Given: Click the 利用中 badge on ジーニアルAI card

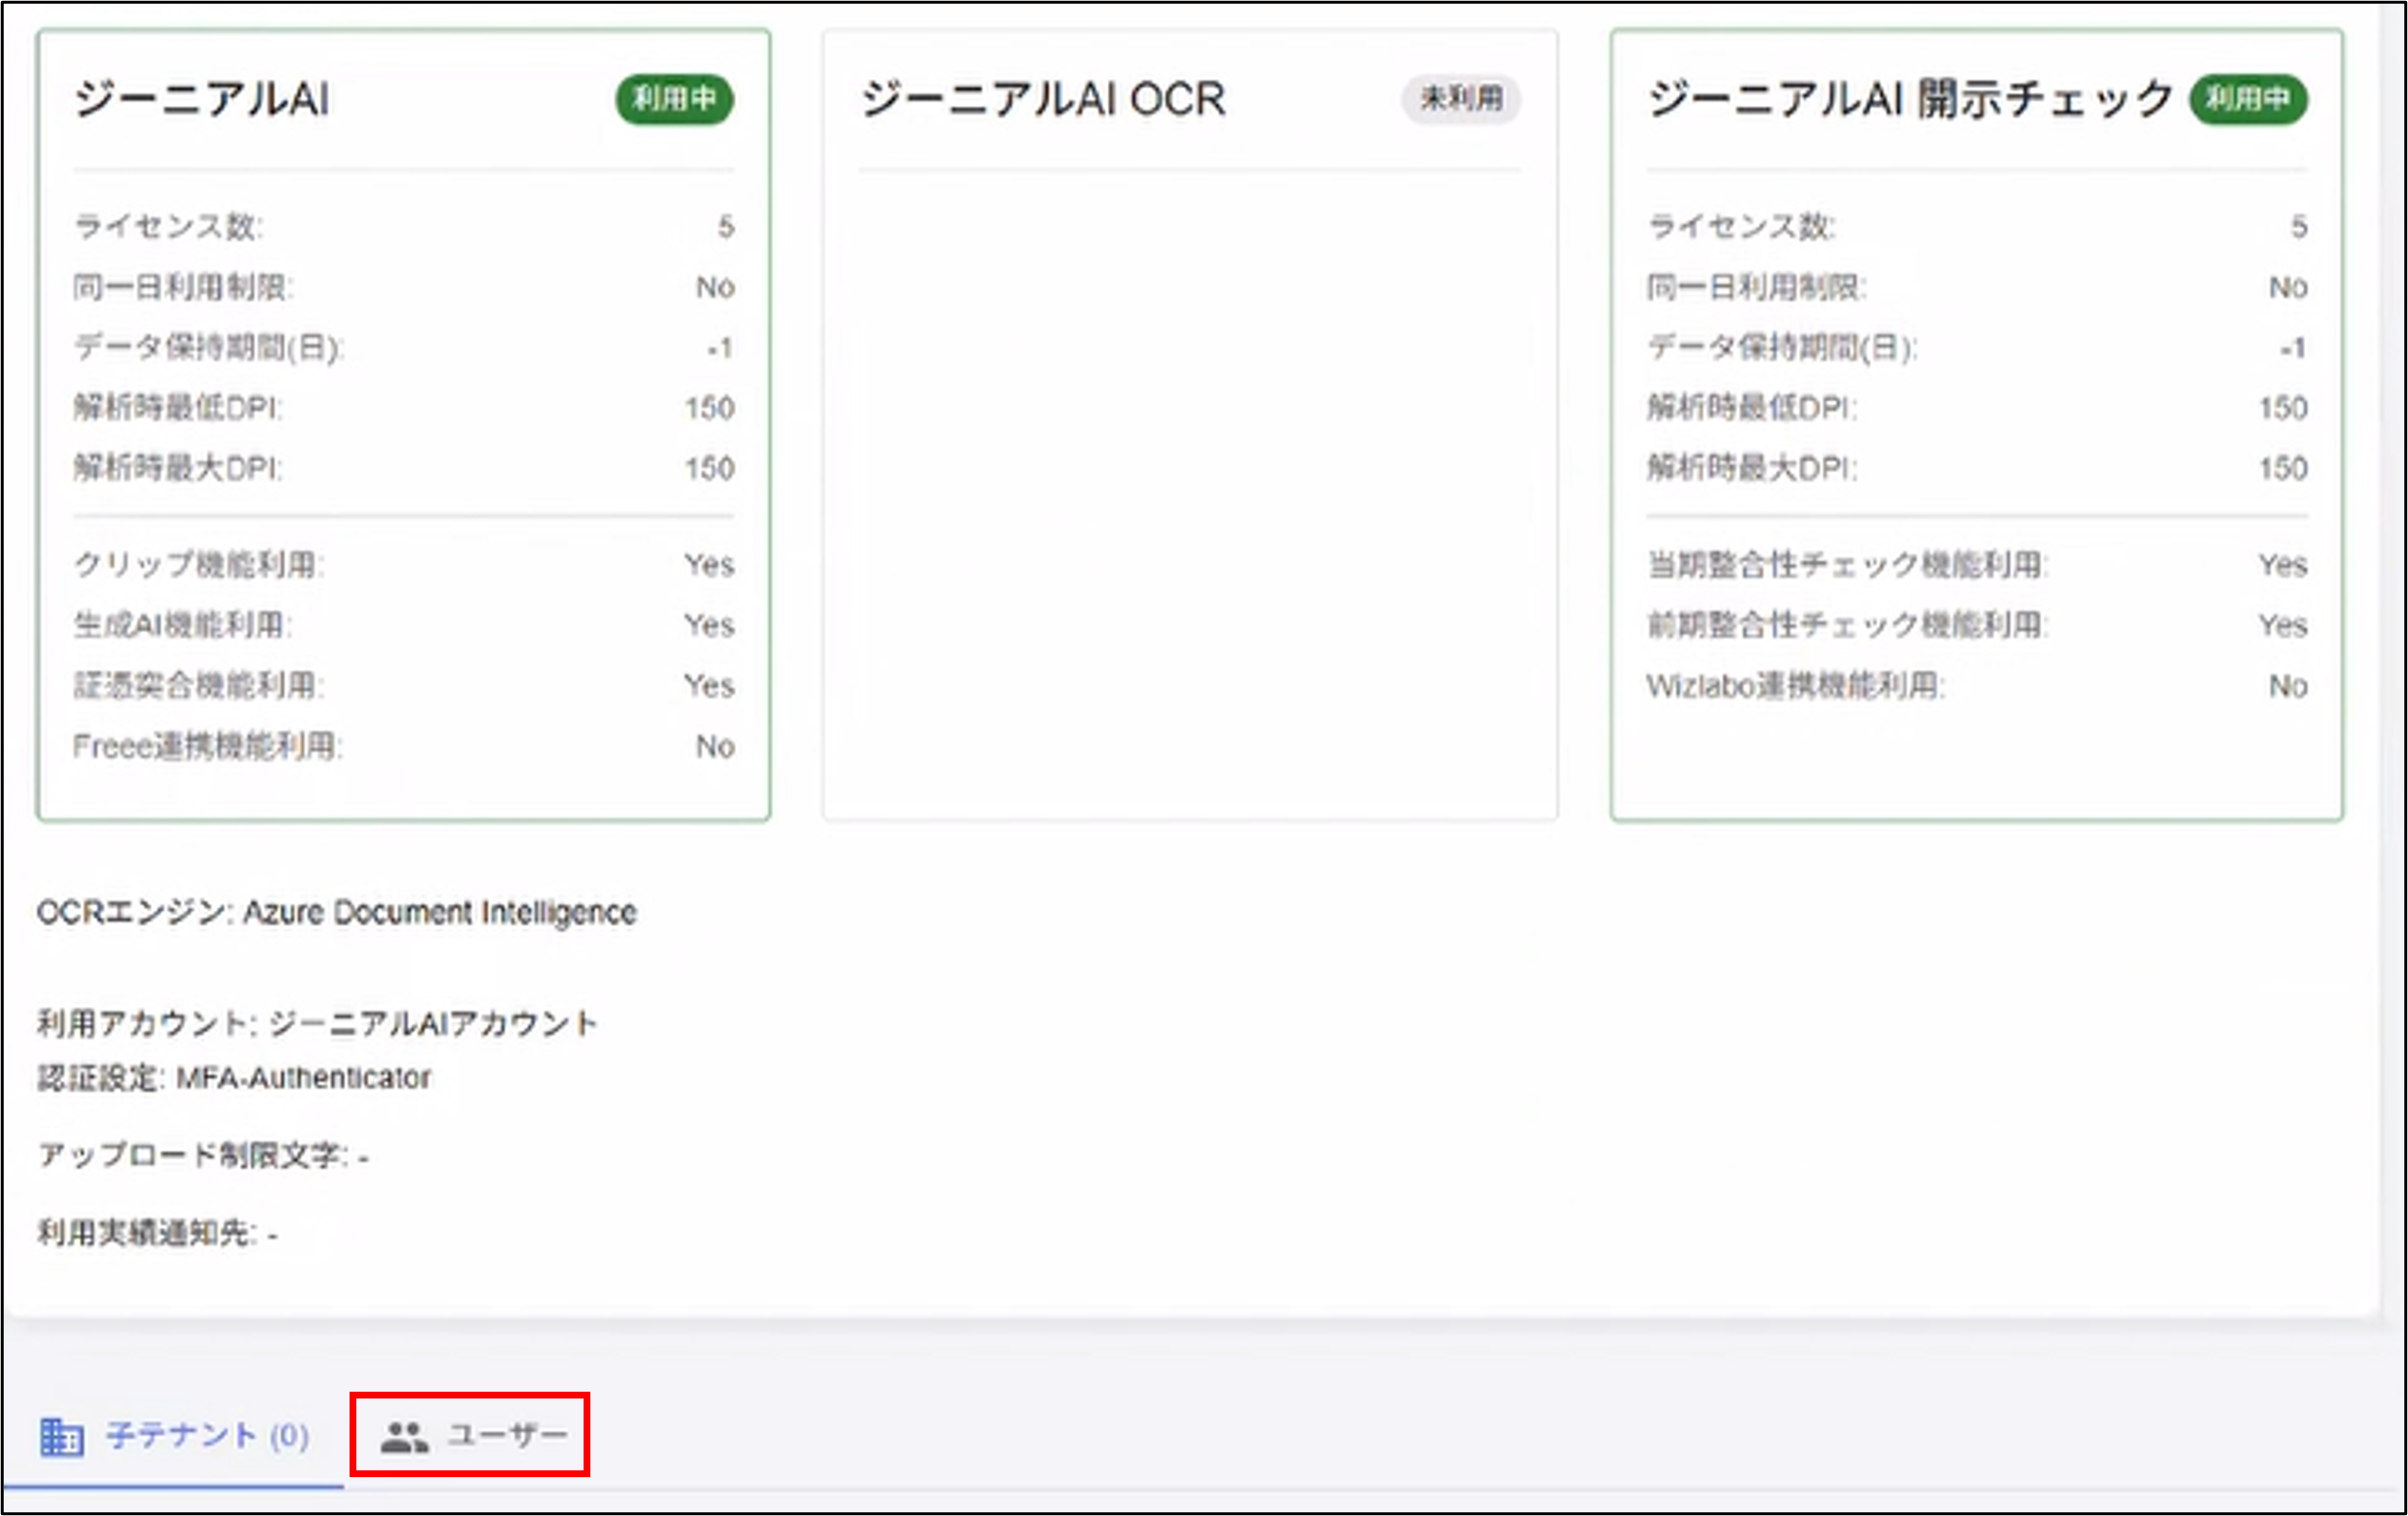Looking at the screenshot, I should pyautogui.click(x=674, y=99).
